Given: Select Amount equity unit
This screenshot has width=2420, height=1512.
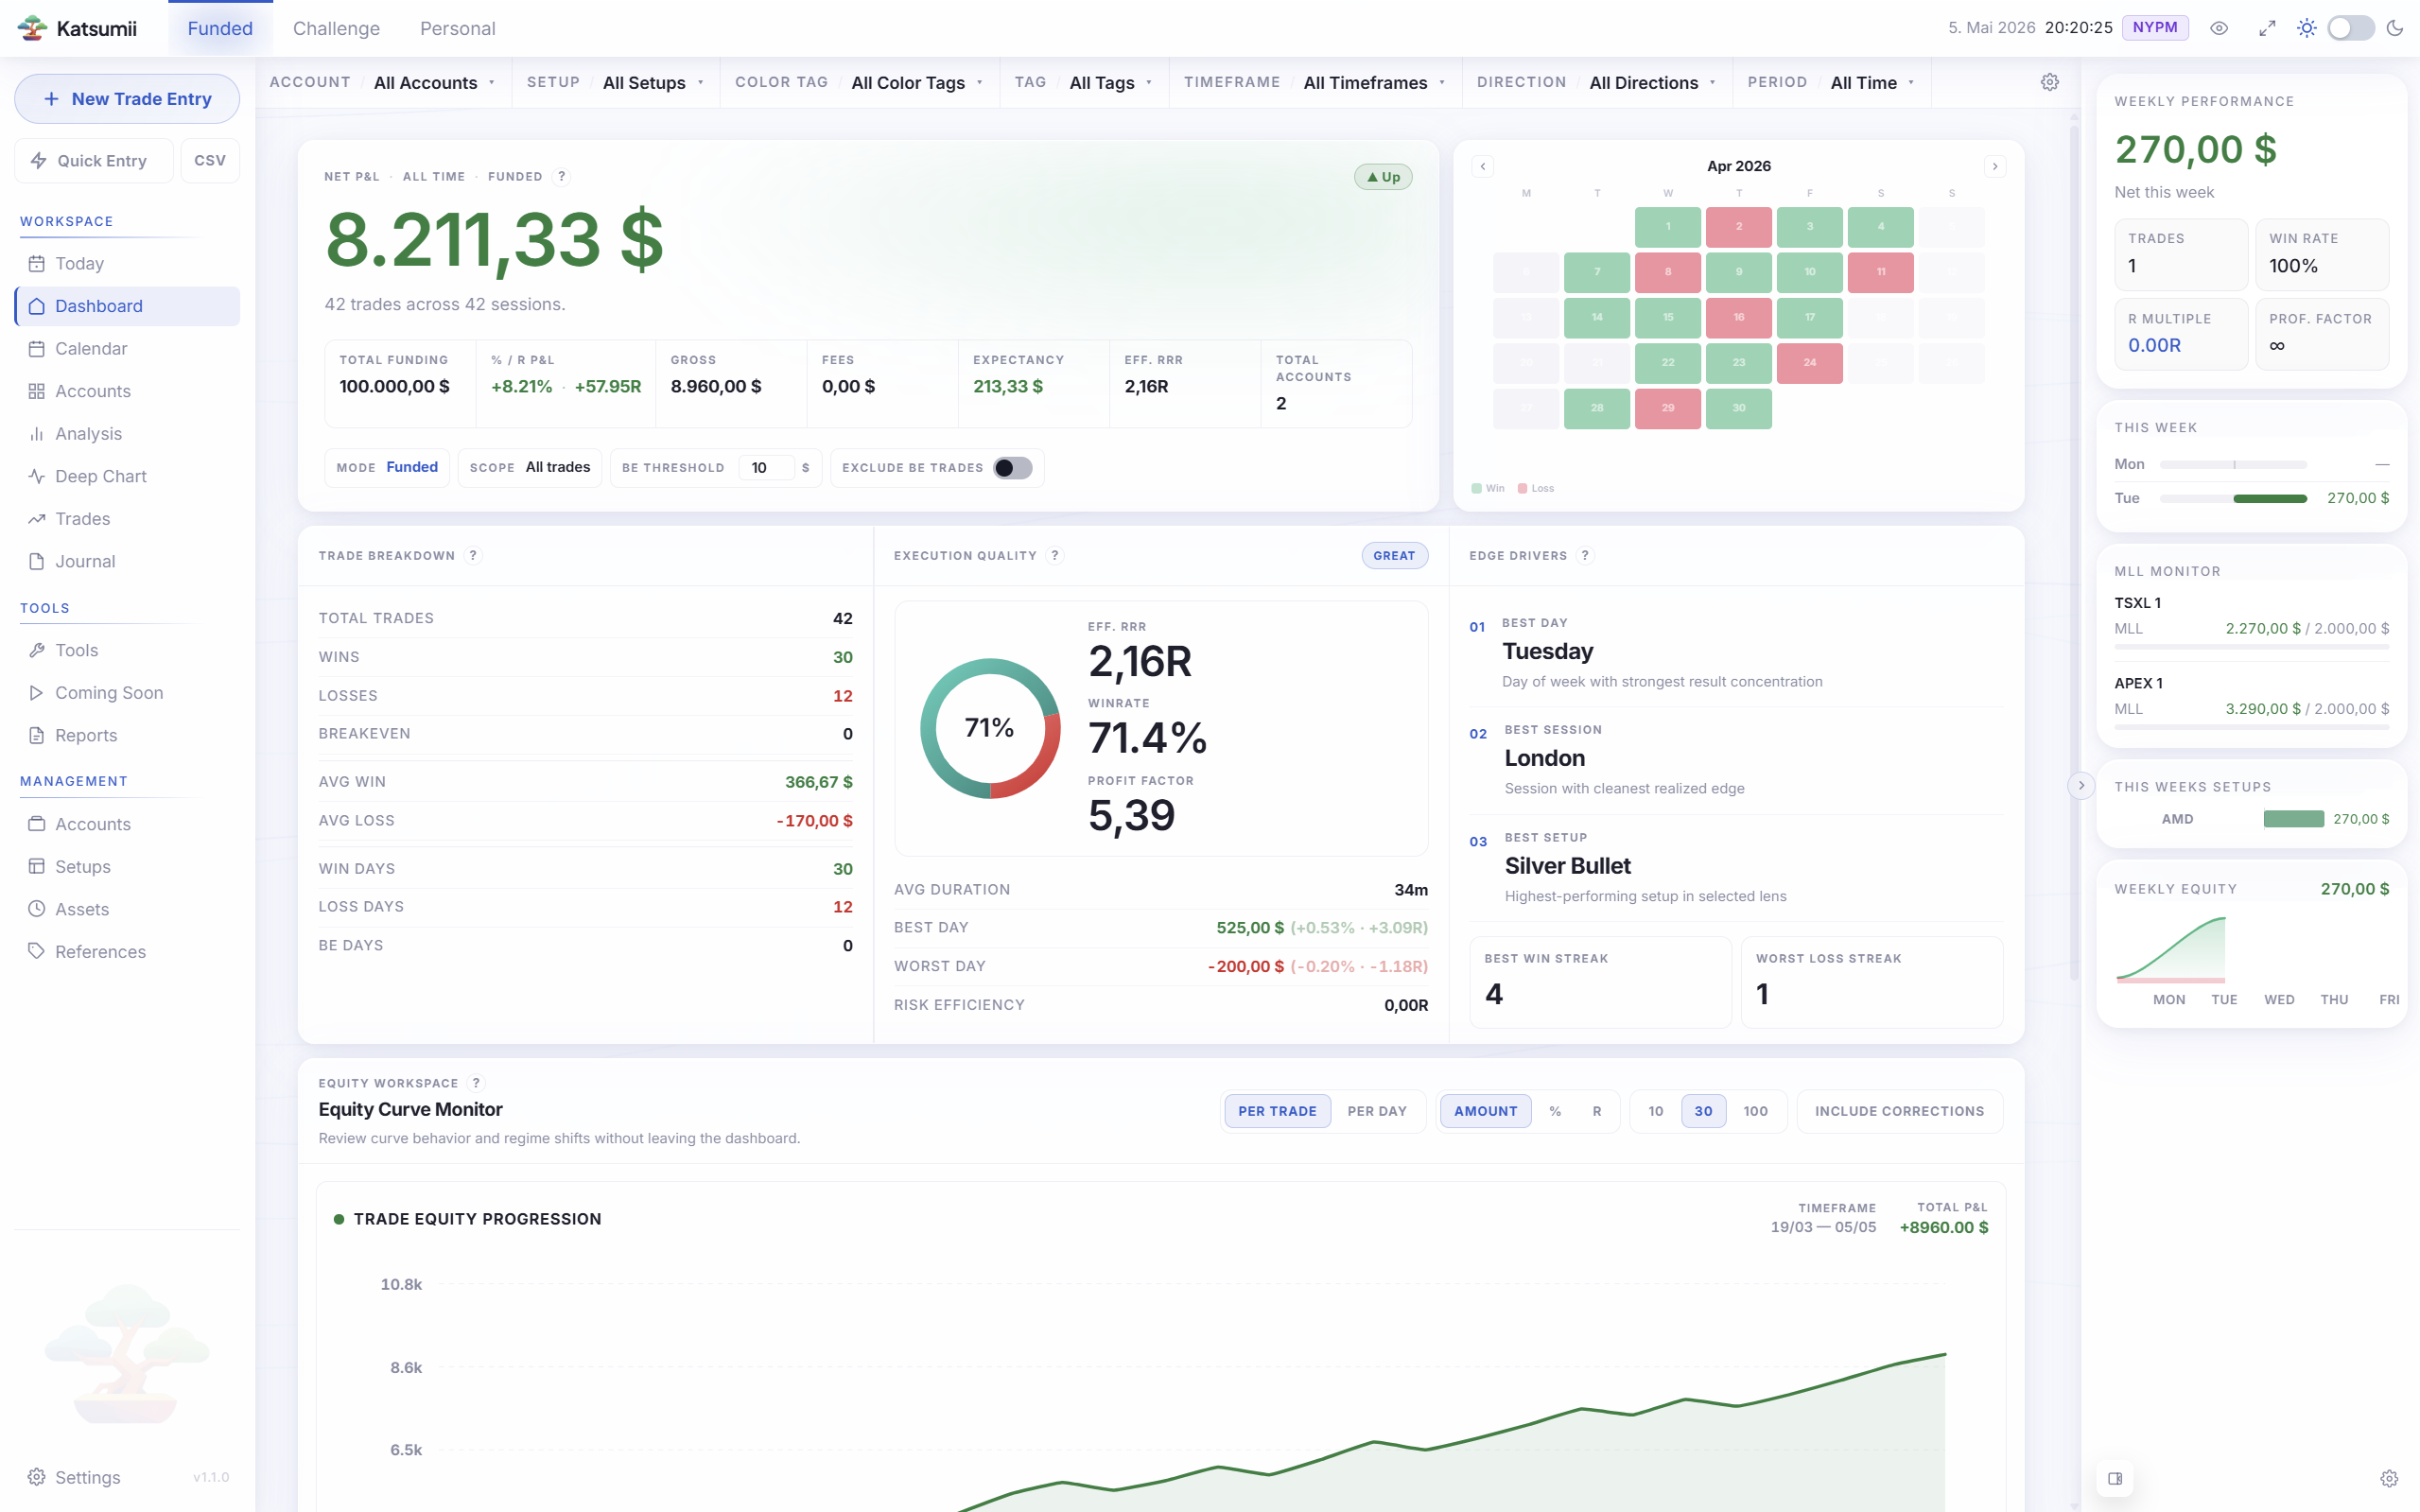Looking at the screenshot, I should coord(1485,1111).
